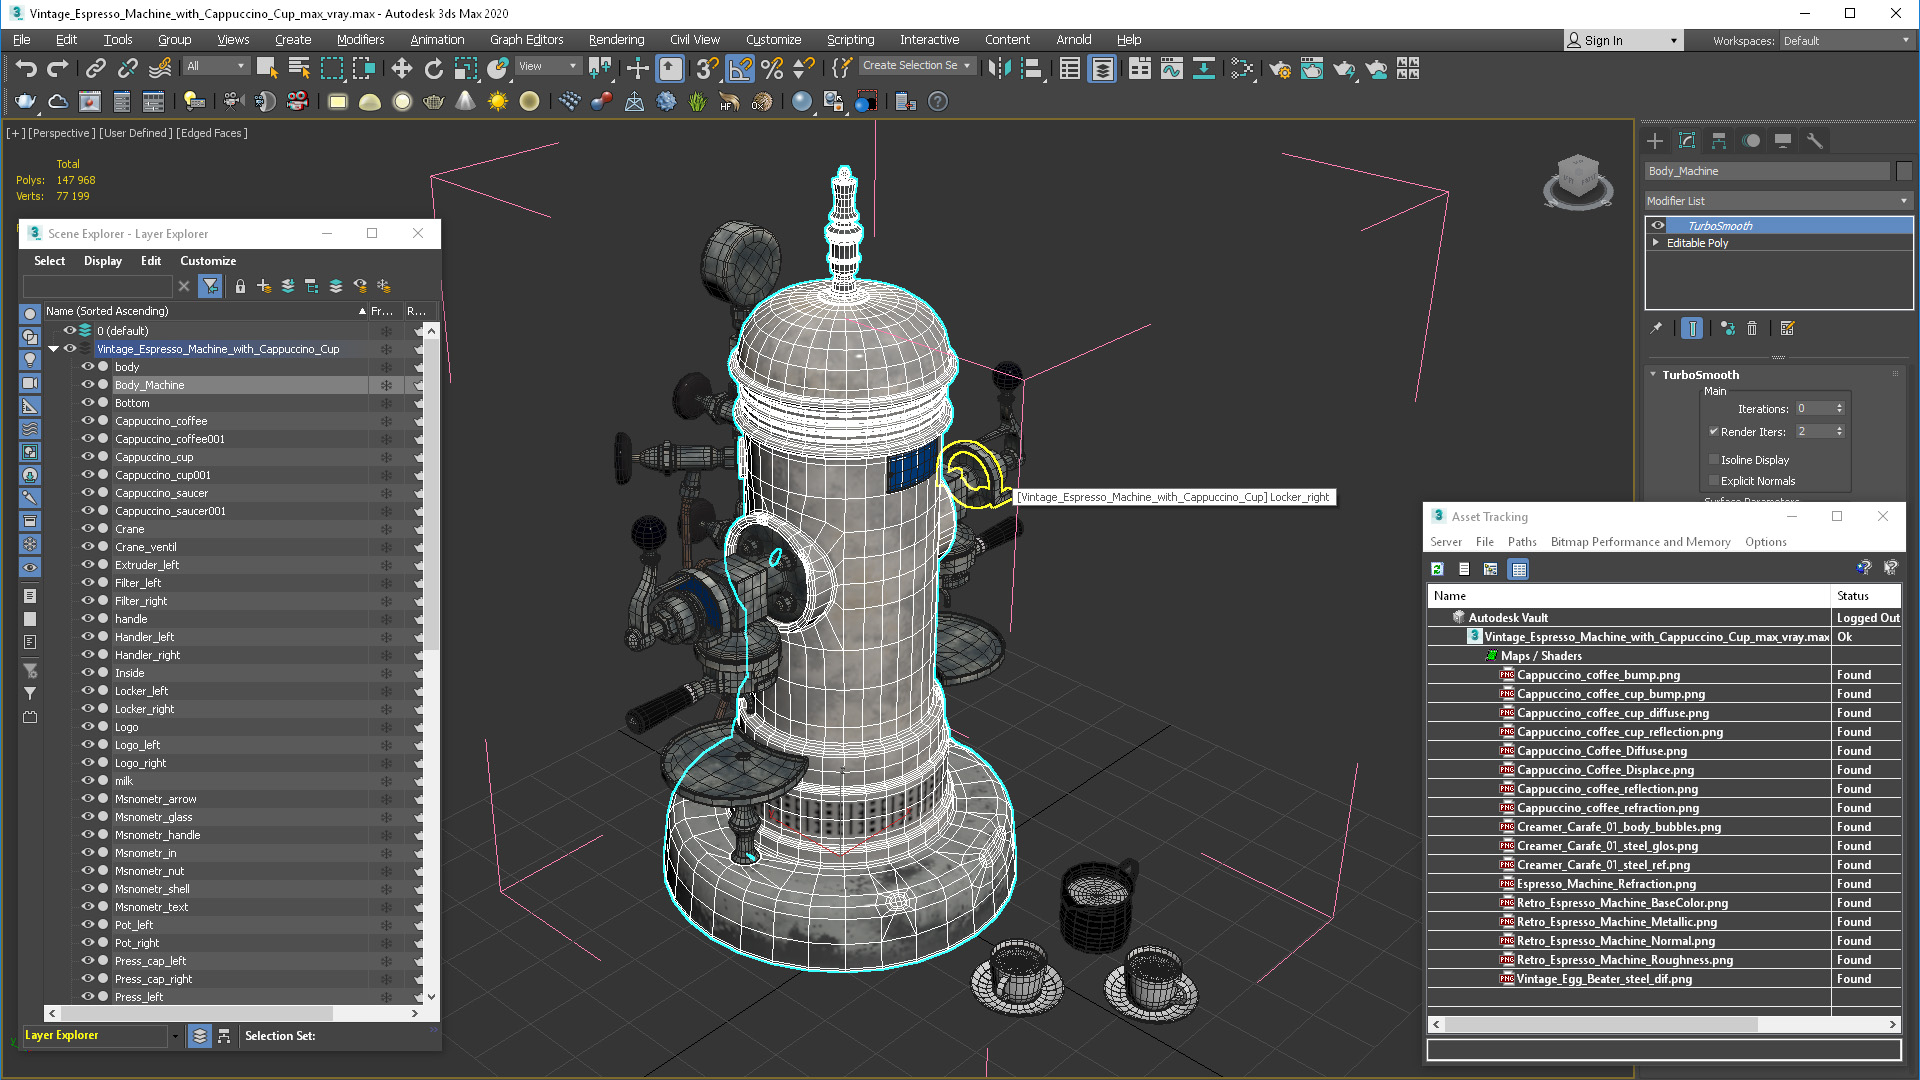The height and width of the screenshot is (1080, 1920).
Task: Open Create Selection Set dropdown
Action: [x=917, y=66]
